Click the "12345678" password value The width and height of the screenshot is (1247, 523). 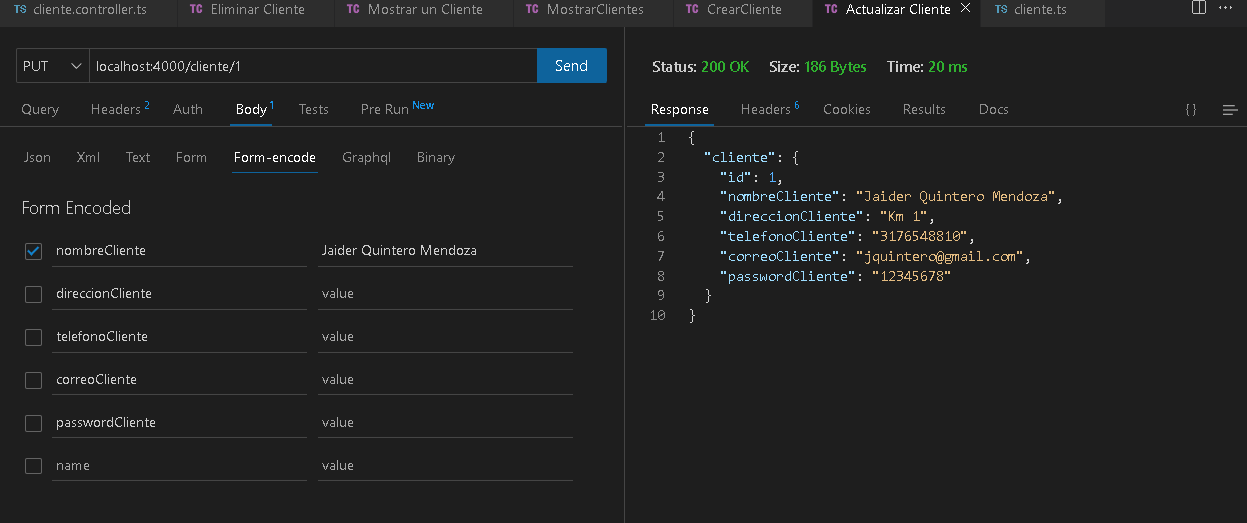[x=910, y=277]
